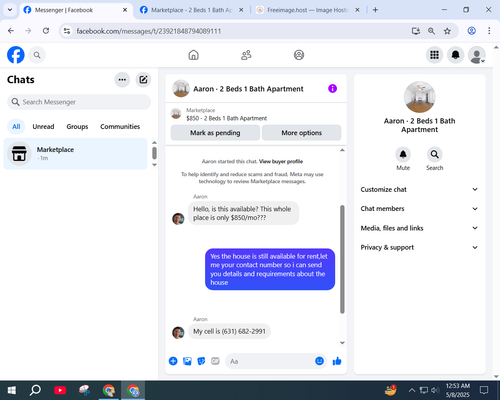
Task: Show hidden system tray icons chevron
Action: 412,390
